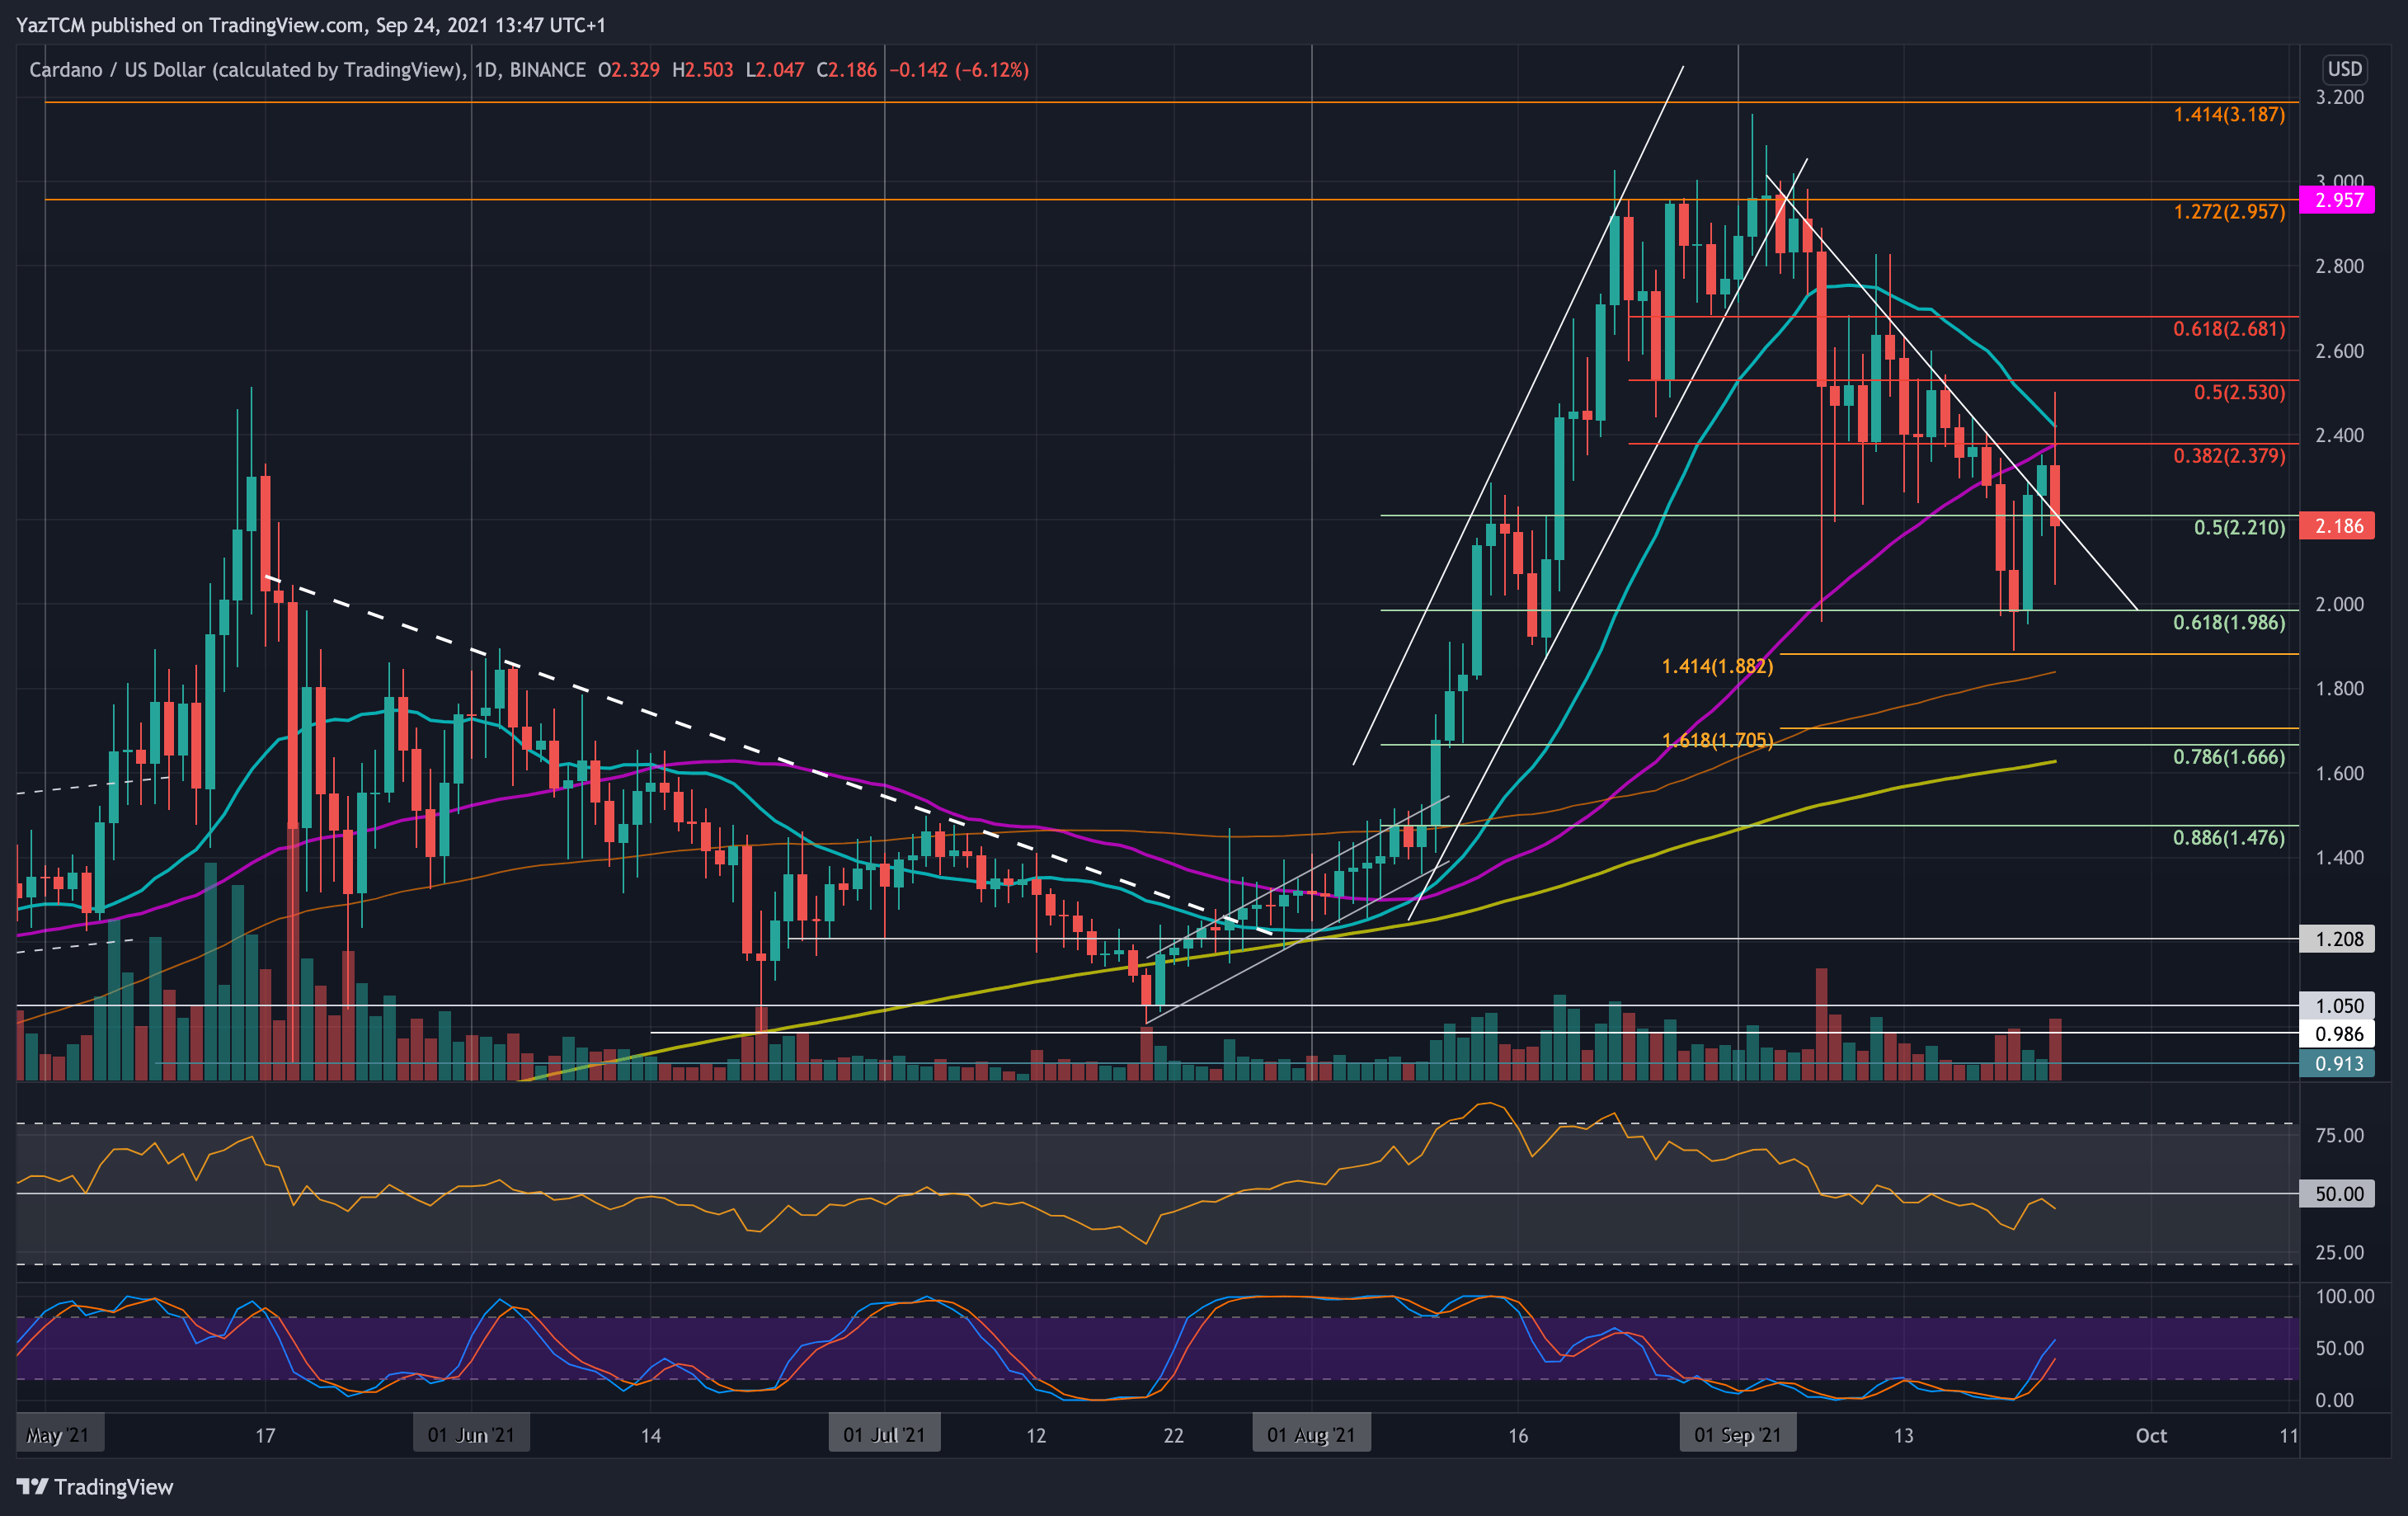The image size is (2408, 1516).
Task: Click the May '21 time axis label
Action: click(58, 1435)
